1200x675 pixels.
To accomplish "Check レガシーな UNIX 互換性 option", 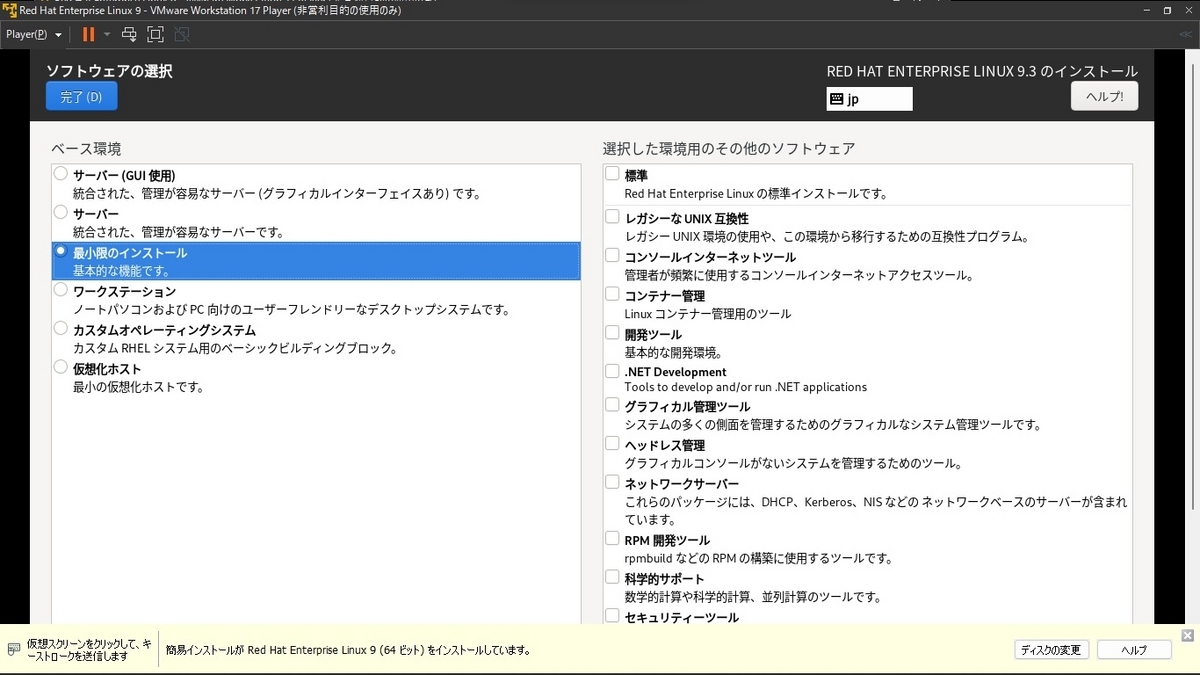I will click(x=612, y=217).
